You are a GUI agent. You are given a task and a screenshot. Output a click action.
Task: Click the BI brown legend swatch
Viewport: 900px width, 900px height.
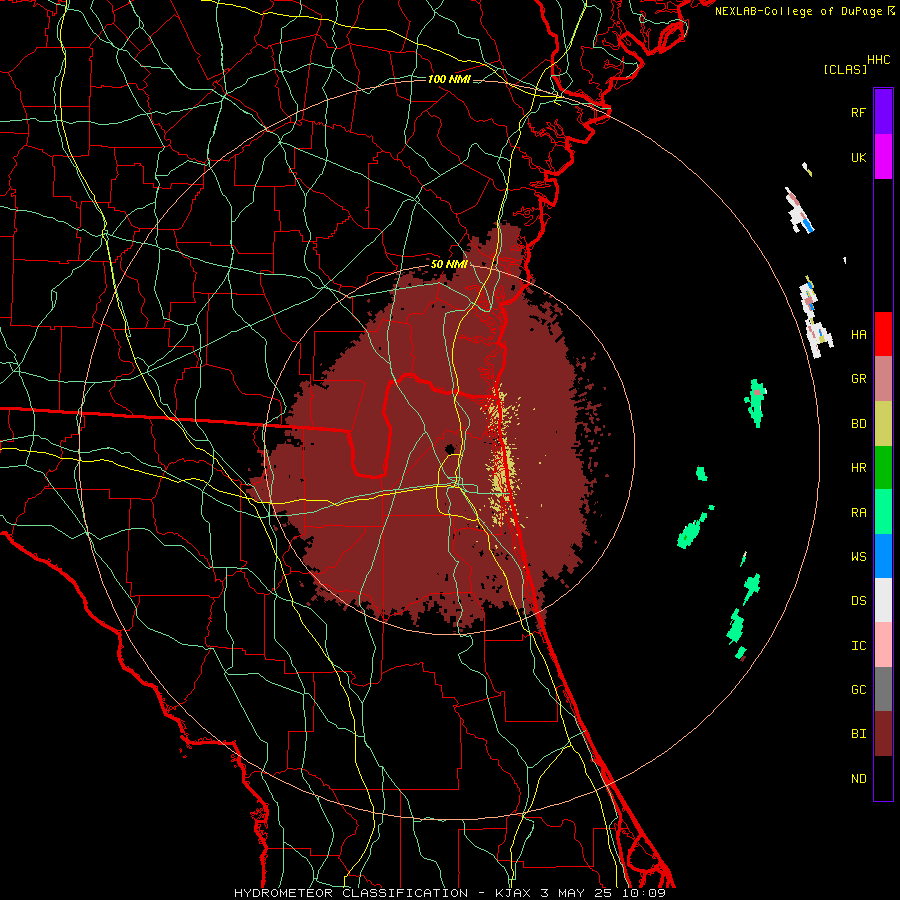(883, 734)
